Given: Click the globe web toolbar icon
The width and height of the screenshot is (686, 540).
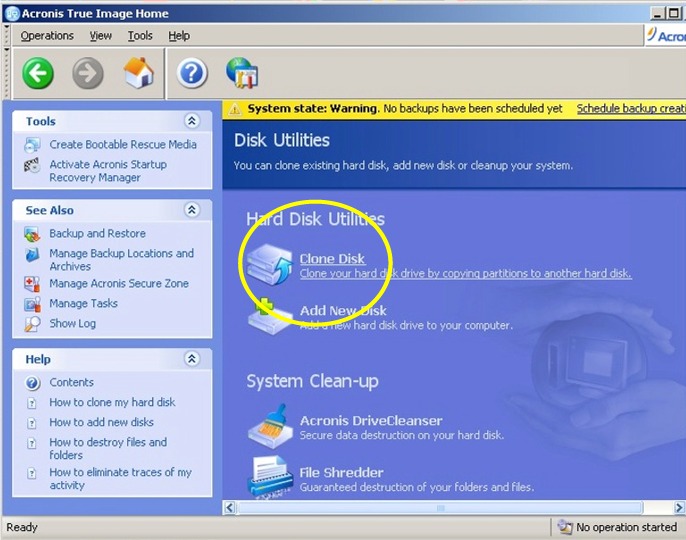Looking at the screenshot, I should pos(242,73).
